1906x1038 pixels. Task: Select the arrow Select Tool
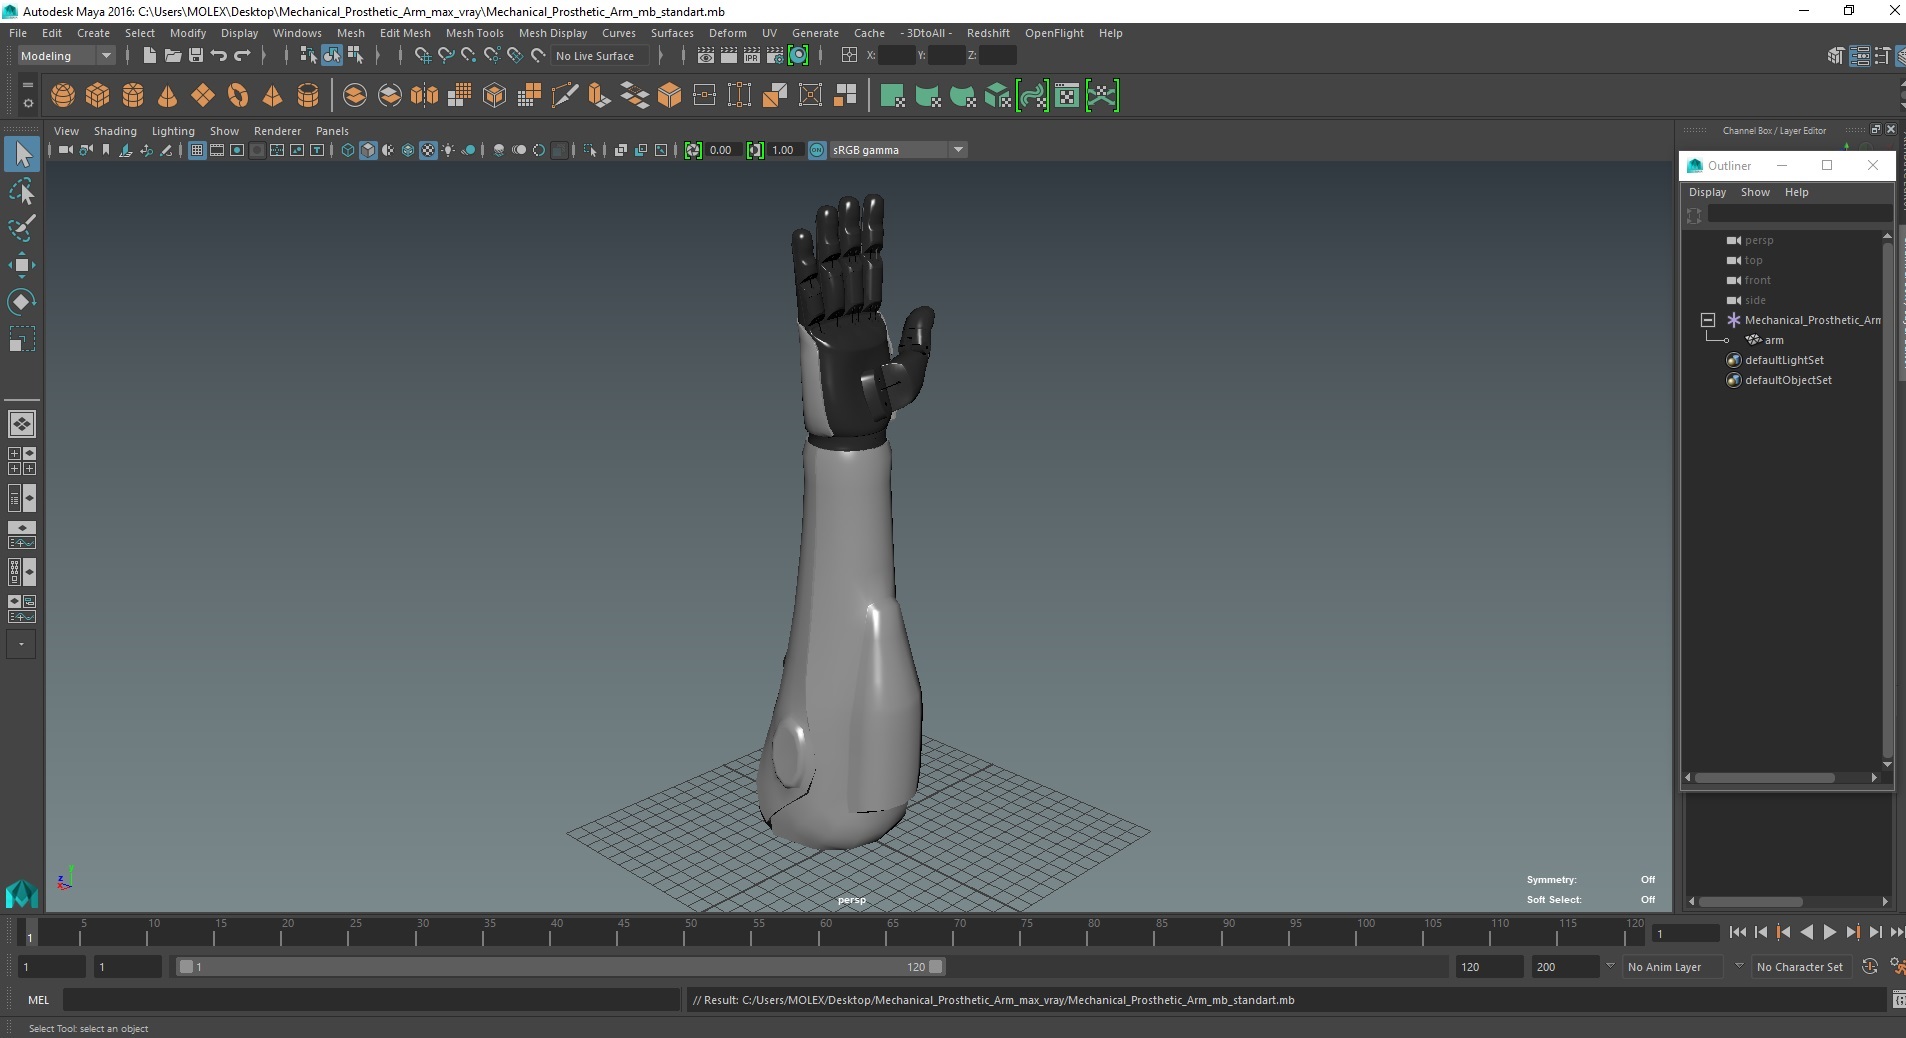click(x=22, y=154)
